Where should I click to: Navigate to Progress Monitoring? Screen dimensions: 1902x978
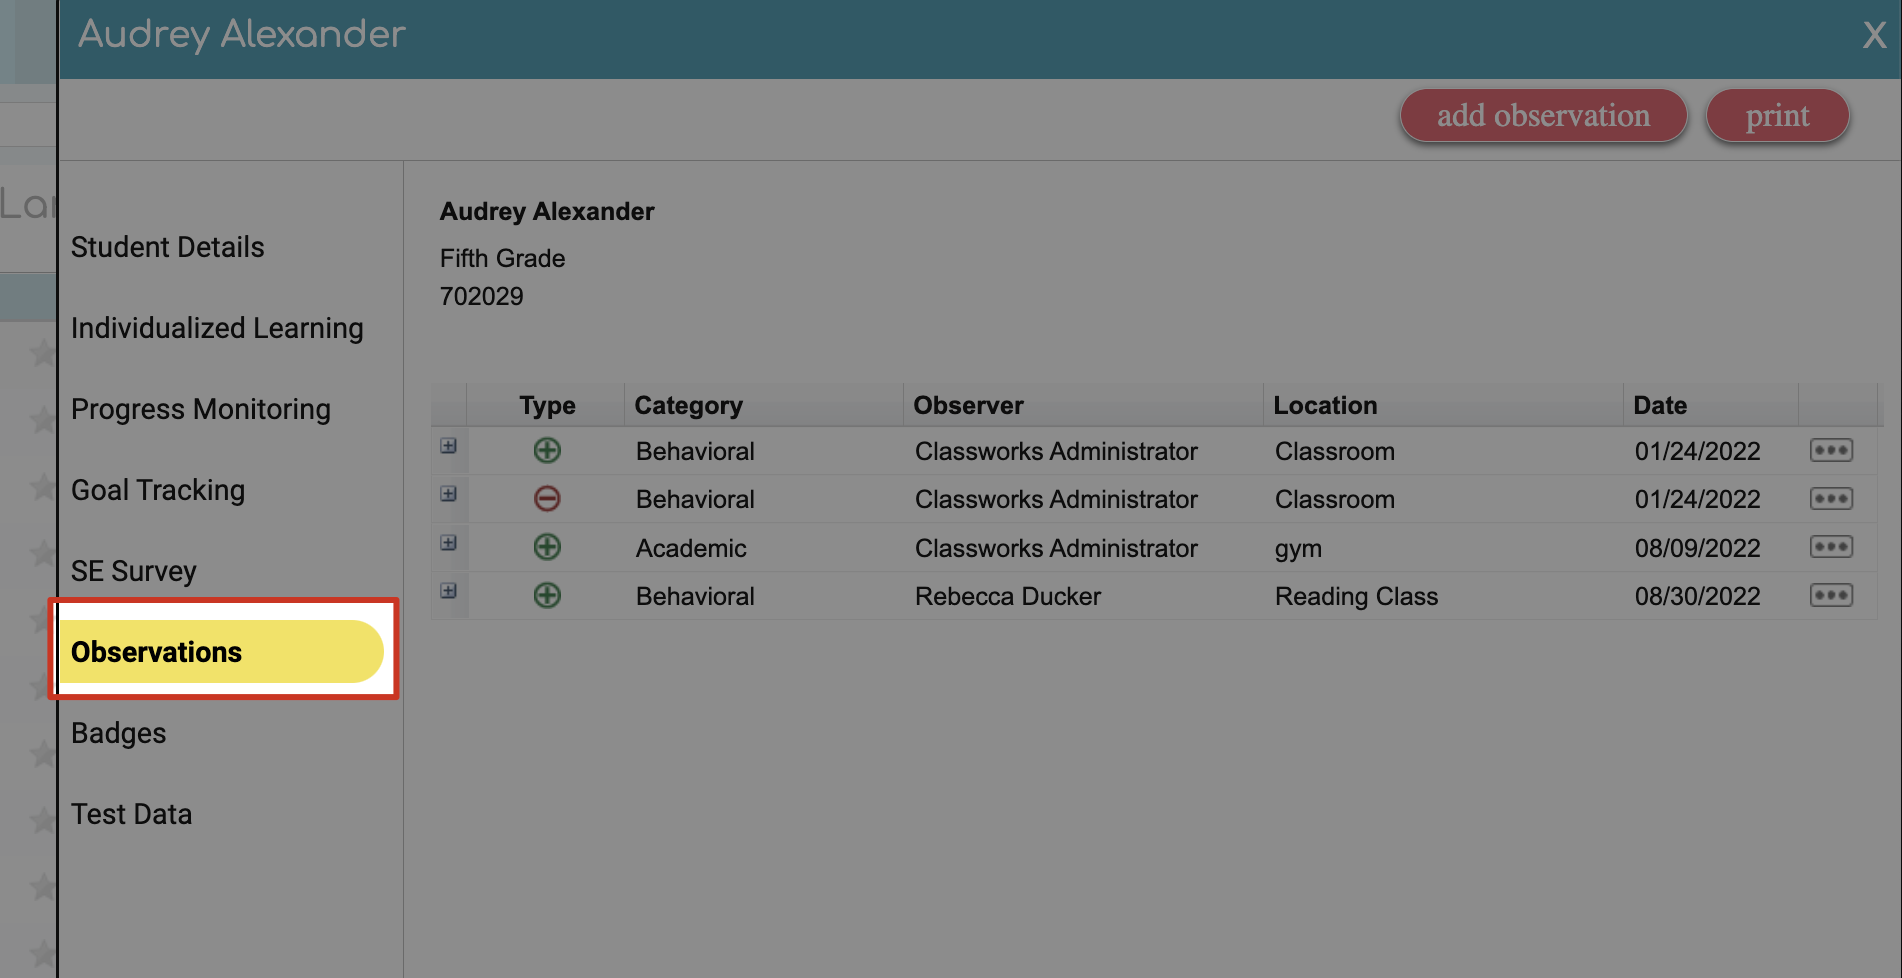[x=200, y=409]
